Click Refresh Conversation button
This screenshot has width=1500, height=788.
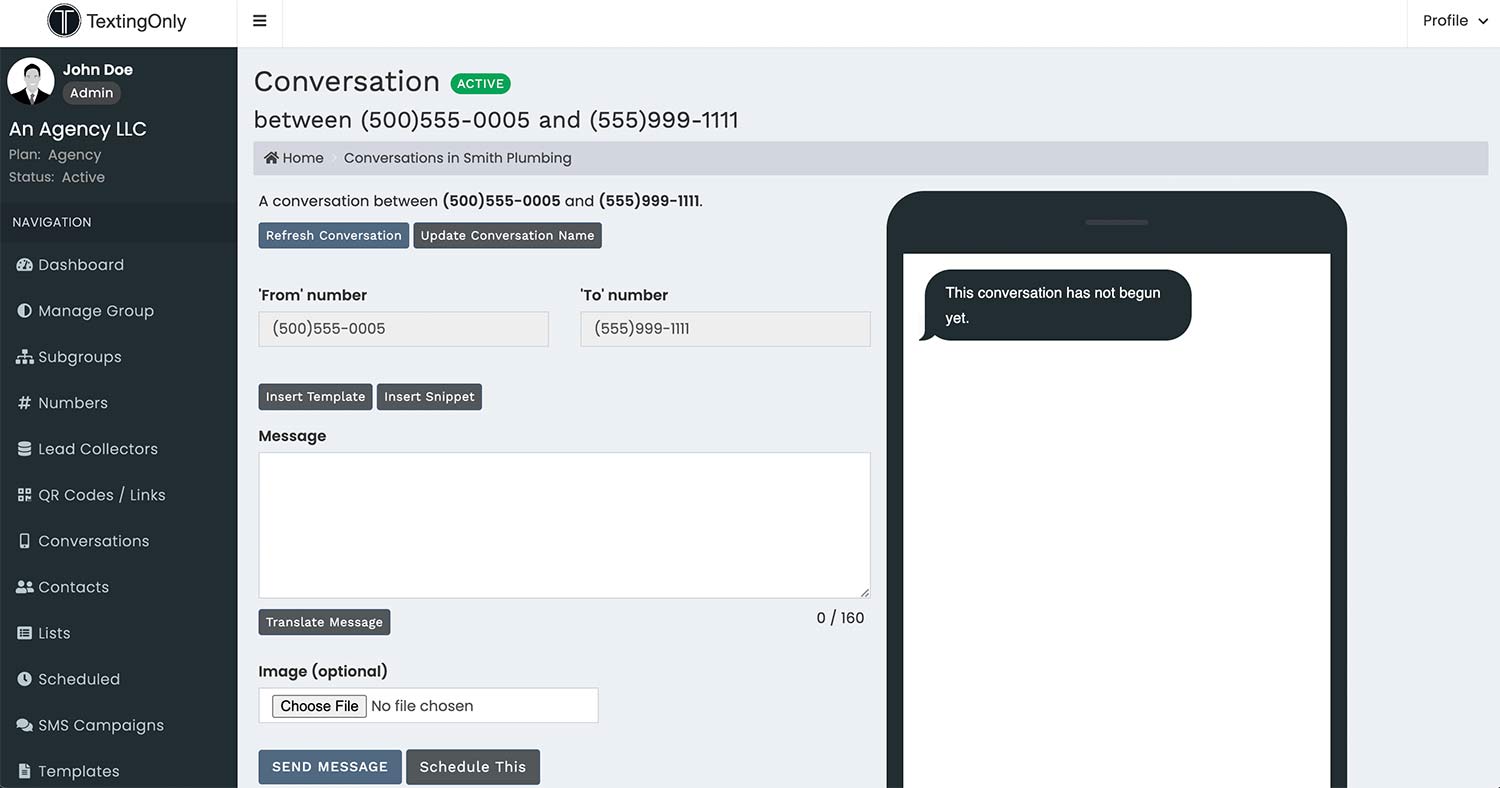point(333,236)
